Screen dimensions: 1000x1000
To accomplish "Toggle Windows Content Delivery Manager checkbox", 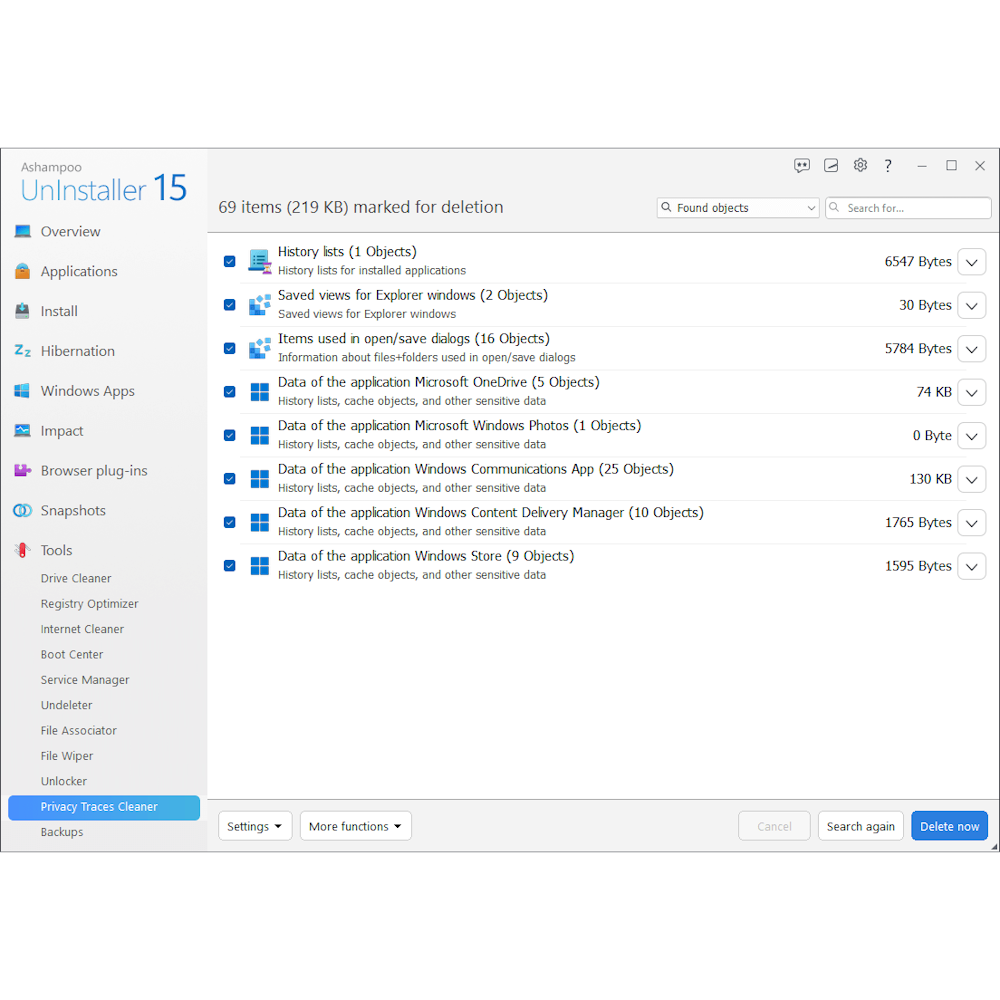I will 230,522.
